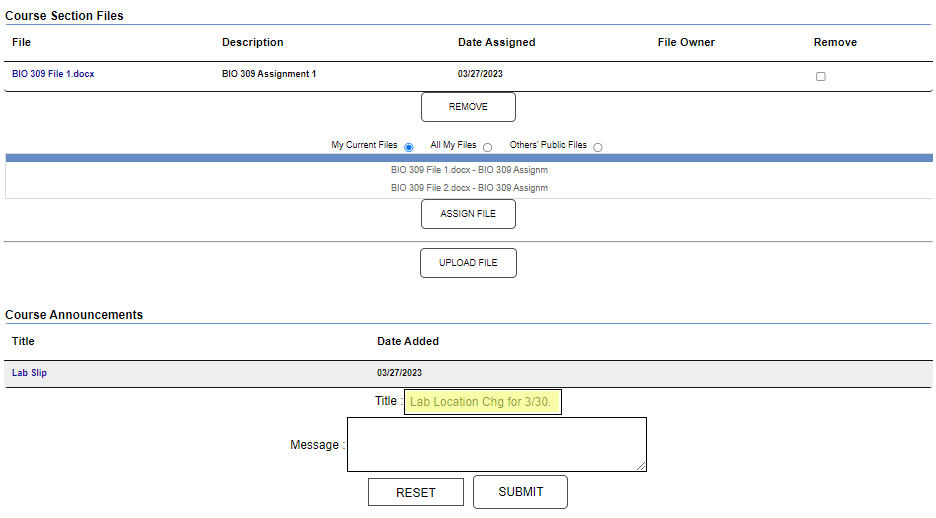Click into the announcement Title field
The height and width of the screenshot is (518, 936).
[483, 402]
